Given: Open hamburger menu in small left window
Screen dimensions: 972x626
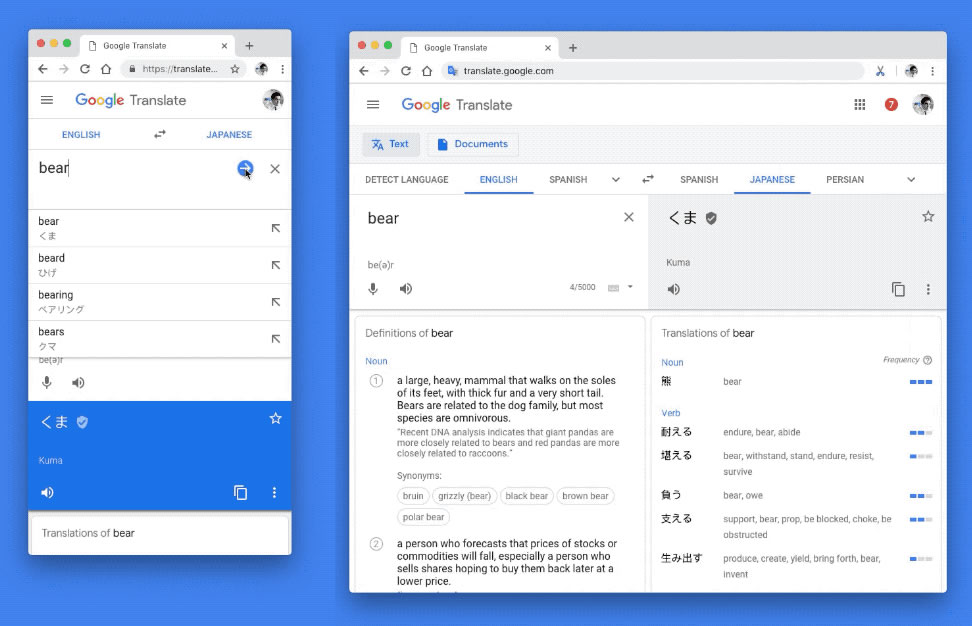Looking at the screenshot, I should pos(46,100).
